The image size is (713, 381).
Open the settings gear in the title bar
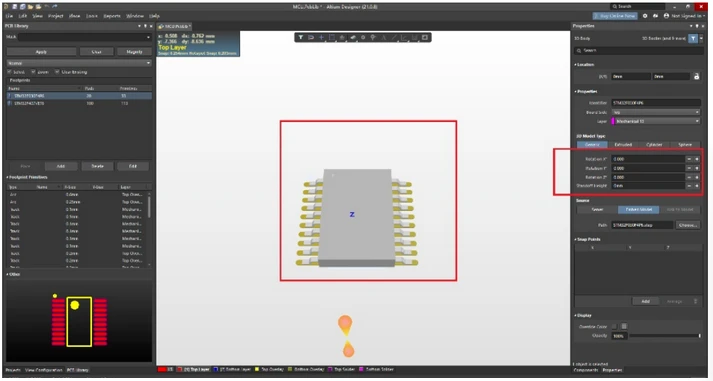click(645, 16)
